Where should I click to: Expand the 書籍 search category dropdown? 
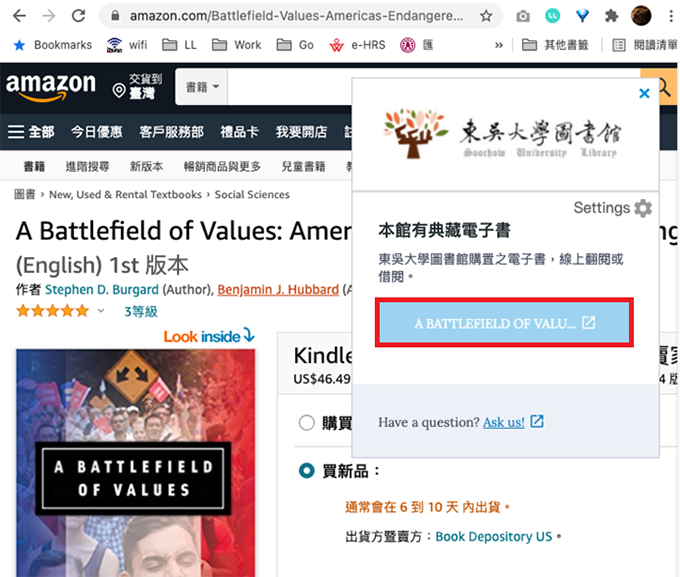coord(202,87)
